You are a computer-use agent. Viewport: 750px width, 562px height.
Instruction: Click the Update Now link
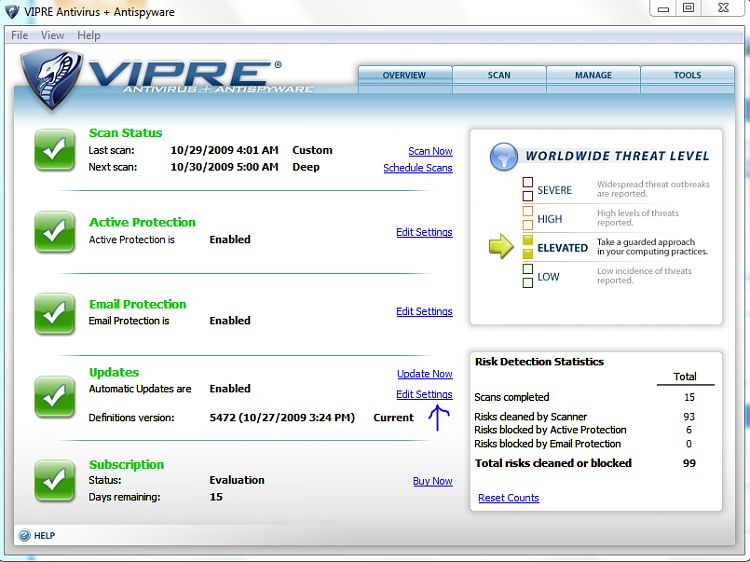pos(425,374)
